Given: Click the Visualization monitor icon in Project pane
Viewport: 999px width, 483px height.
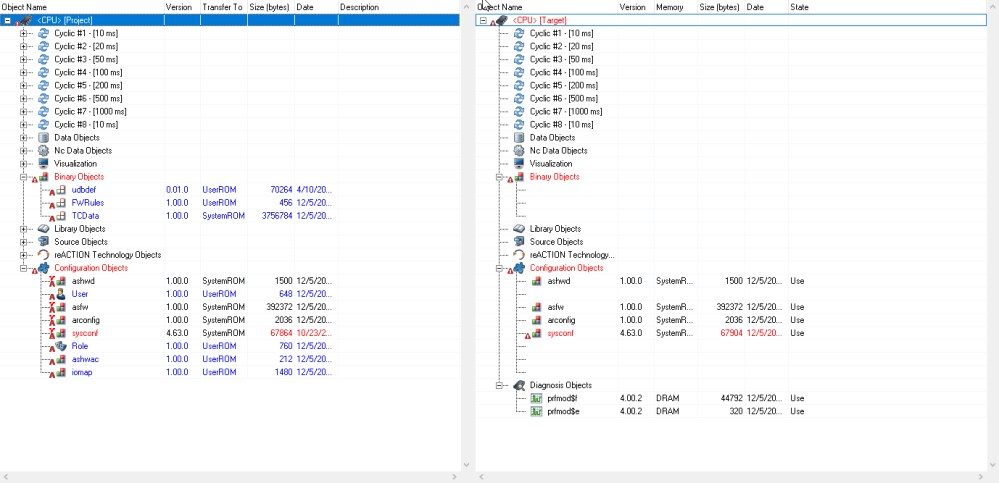Looking at the screenshot, I should 43,164.
